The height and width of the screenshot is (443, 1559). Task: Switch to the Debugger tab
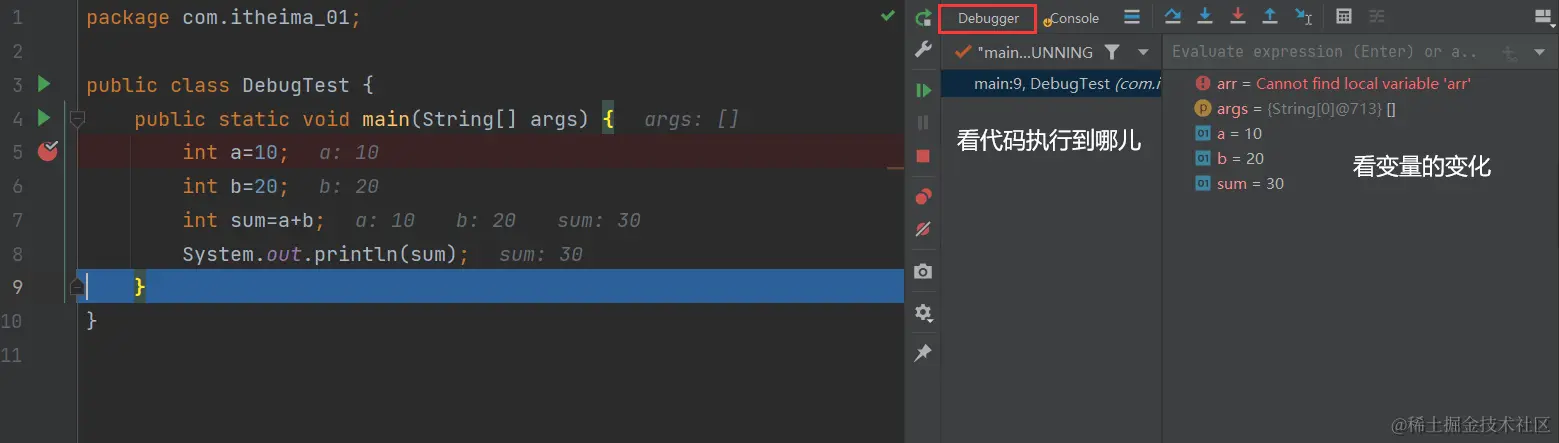point(988,18)
